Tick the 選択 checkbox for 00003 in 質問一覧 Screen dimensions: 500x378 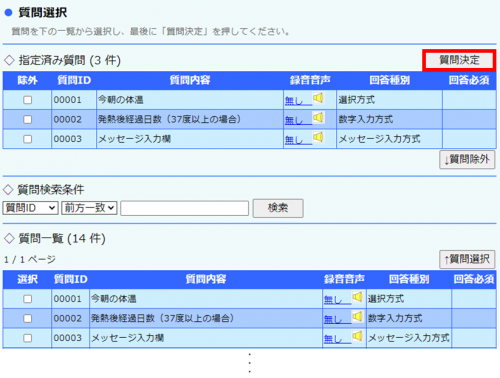[x=28, y=338]
